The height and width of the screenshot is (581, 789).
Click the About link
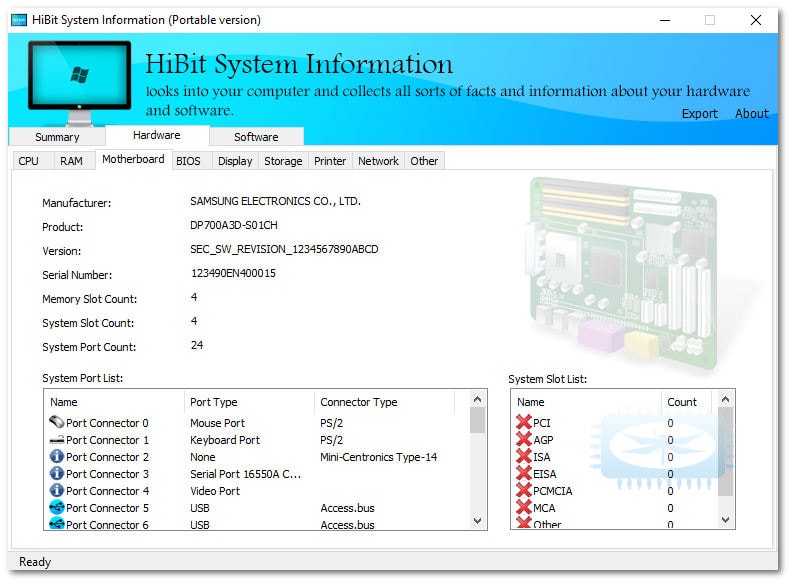(x=752, y=114)
